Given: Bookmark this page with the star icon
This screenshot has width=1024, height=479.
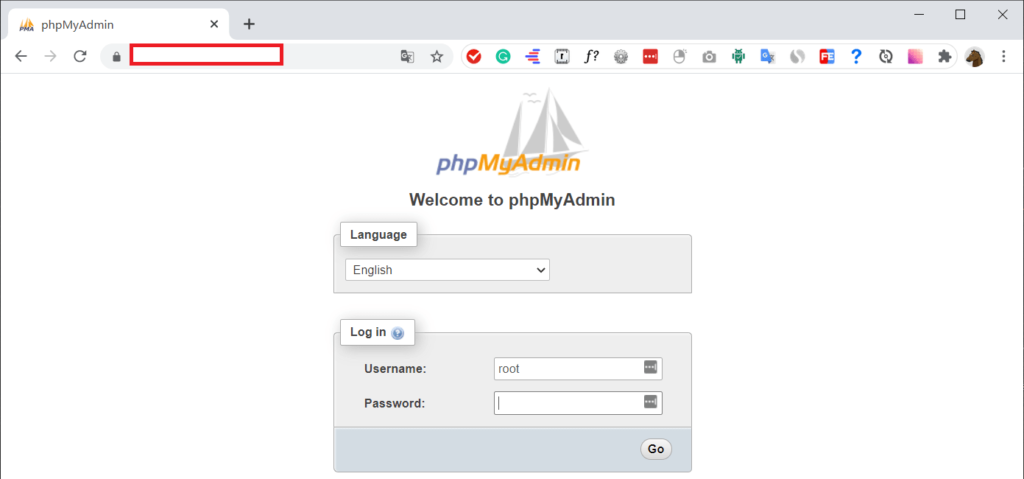Looking at the screenshot, I should tap(437, 57).
